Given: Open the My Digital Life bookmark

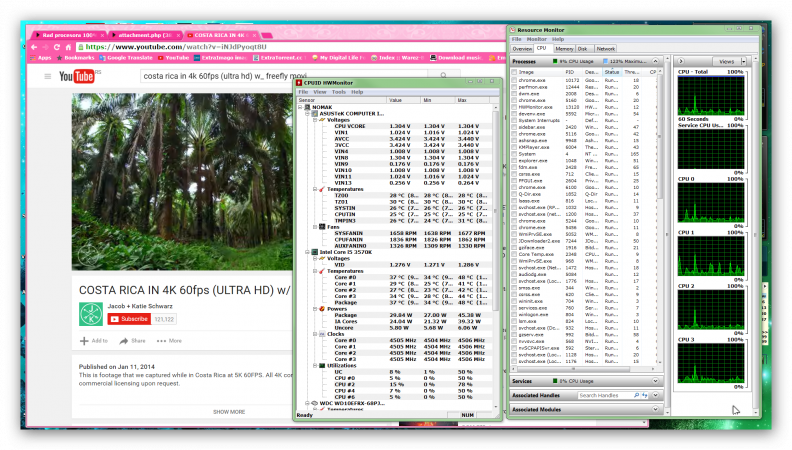Looking at the screenshot, I should pyautogui.click(x=338, y=58).
